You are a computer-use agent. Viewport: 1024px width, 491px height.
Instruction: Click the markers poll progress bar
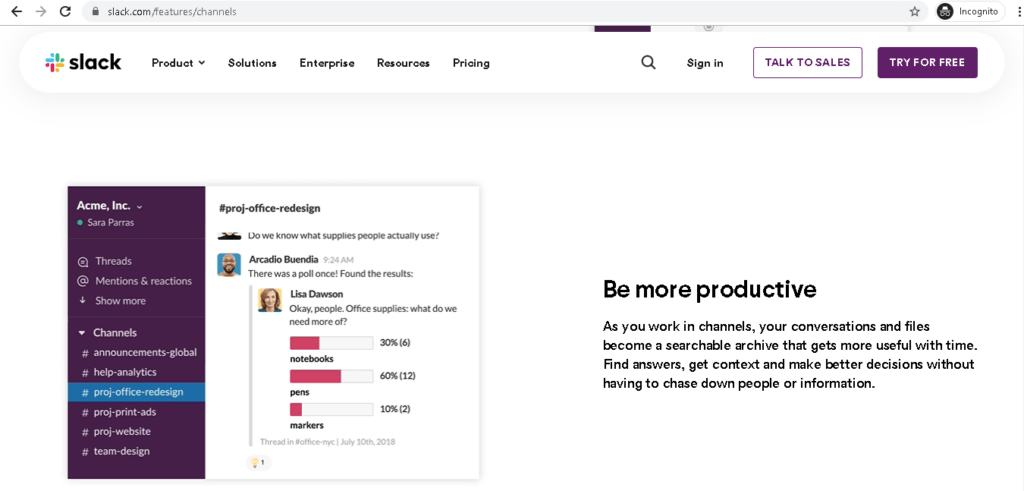pos(331,409)
